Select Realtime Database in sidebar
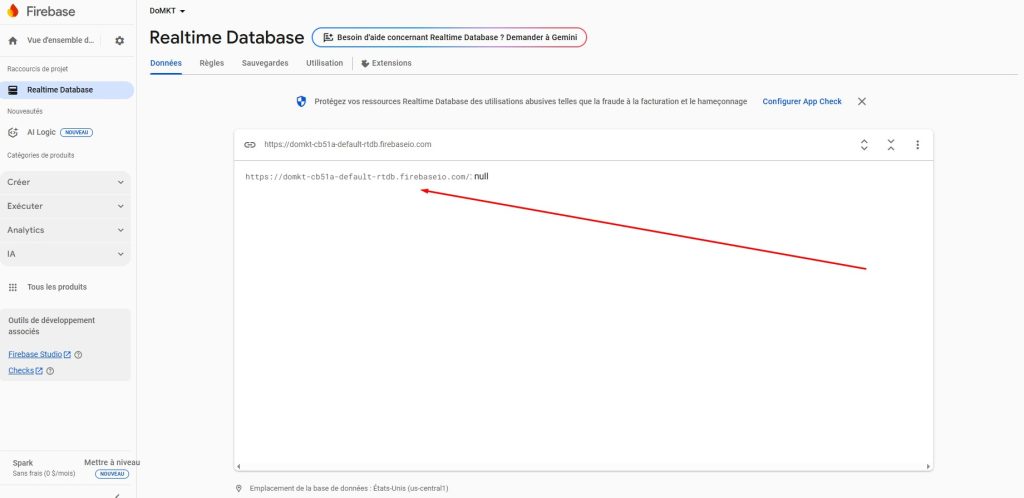The width and height of the screenshot is (1024, 498). 67,90
